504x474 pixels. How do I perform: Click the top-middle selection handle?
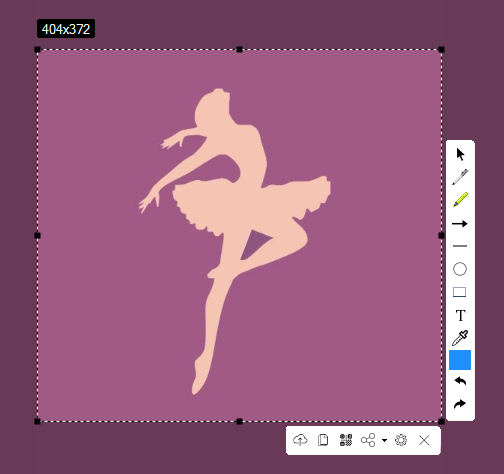pyautogui.click(x=239, y=50)
